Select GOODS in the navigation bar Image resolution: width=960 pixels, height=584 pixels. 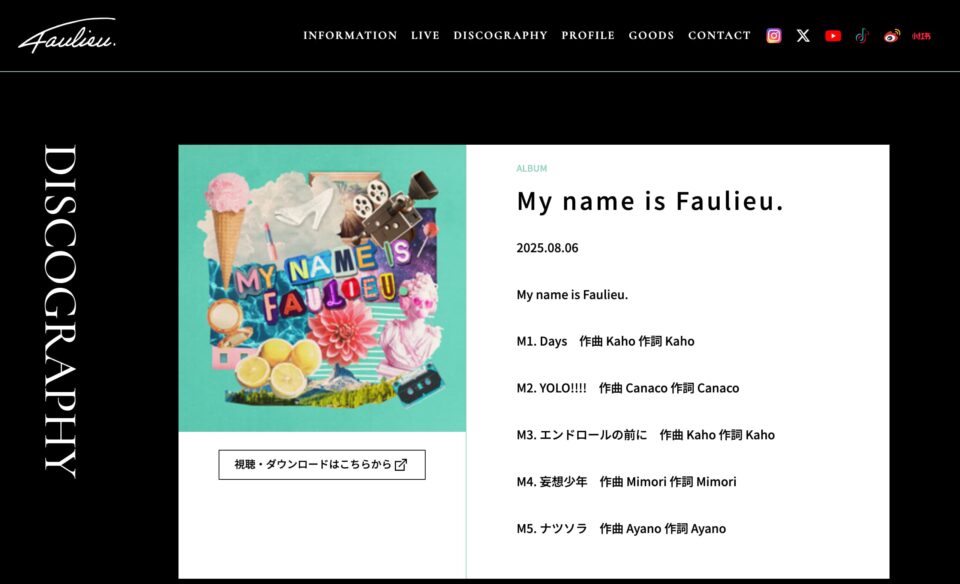[x=651, y=35]
